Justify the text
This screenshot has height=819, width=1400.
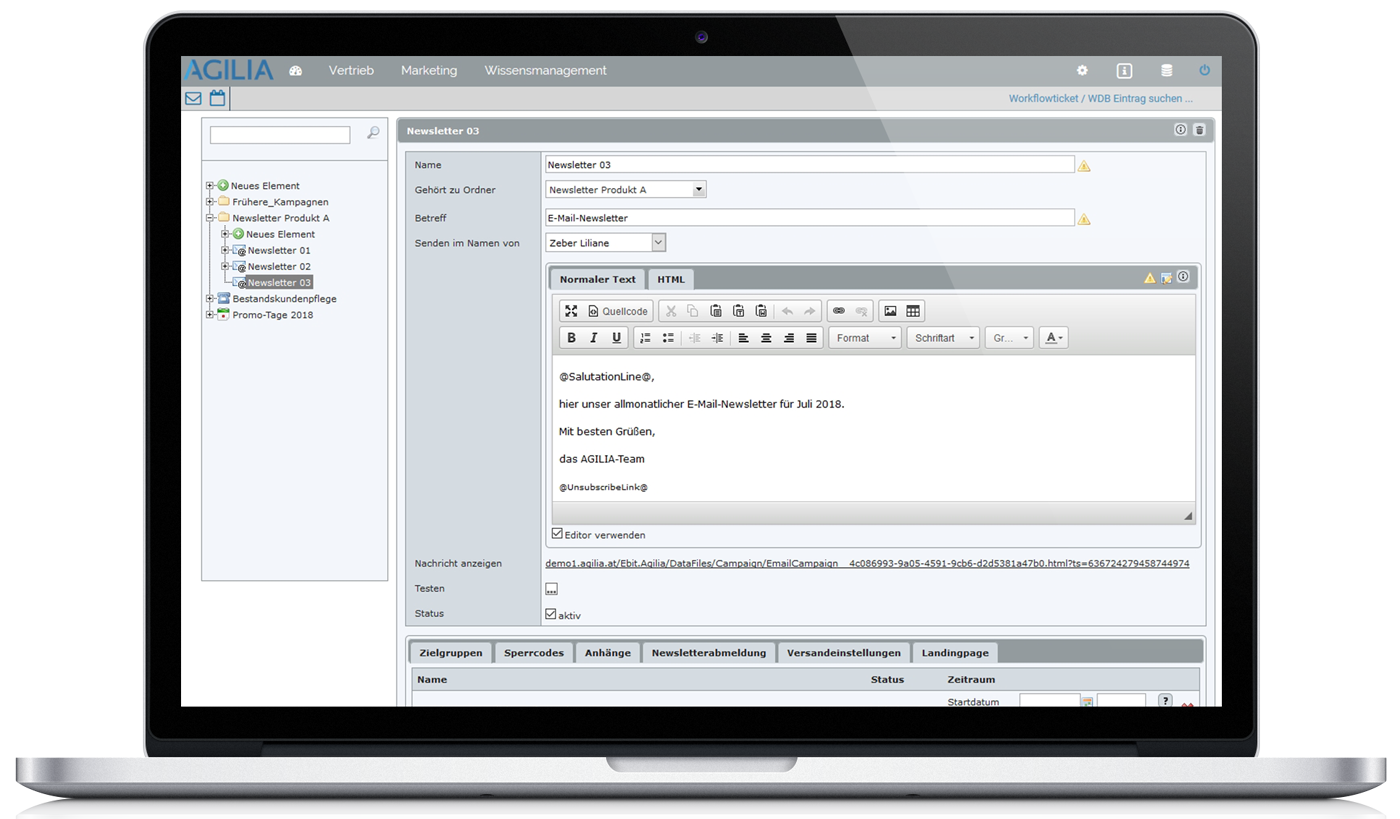pos(811,338)
